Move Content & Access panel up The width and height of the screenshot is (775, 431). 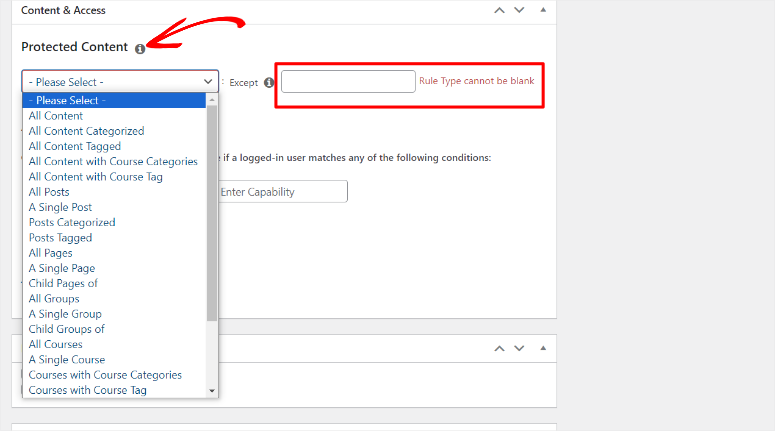(498, 10)
